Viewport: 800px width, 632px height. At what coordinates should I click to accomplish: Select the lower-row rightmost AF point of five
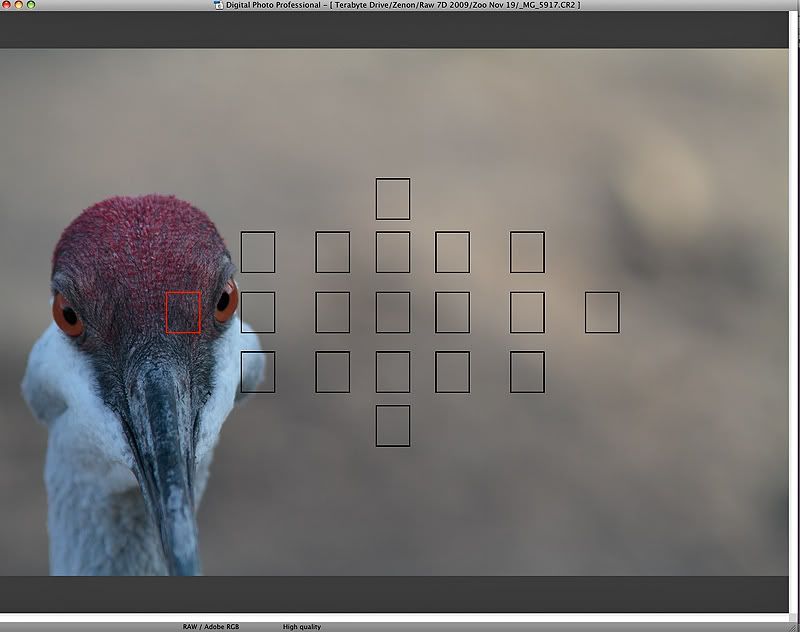pyautogui.click(x=527, y=372)
